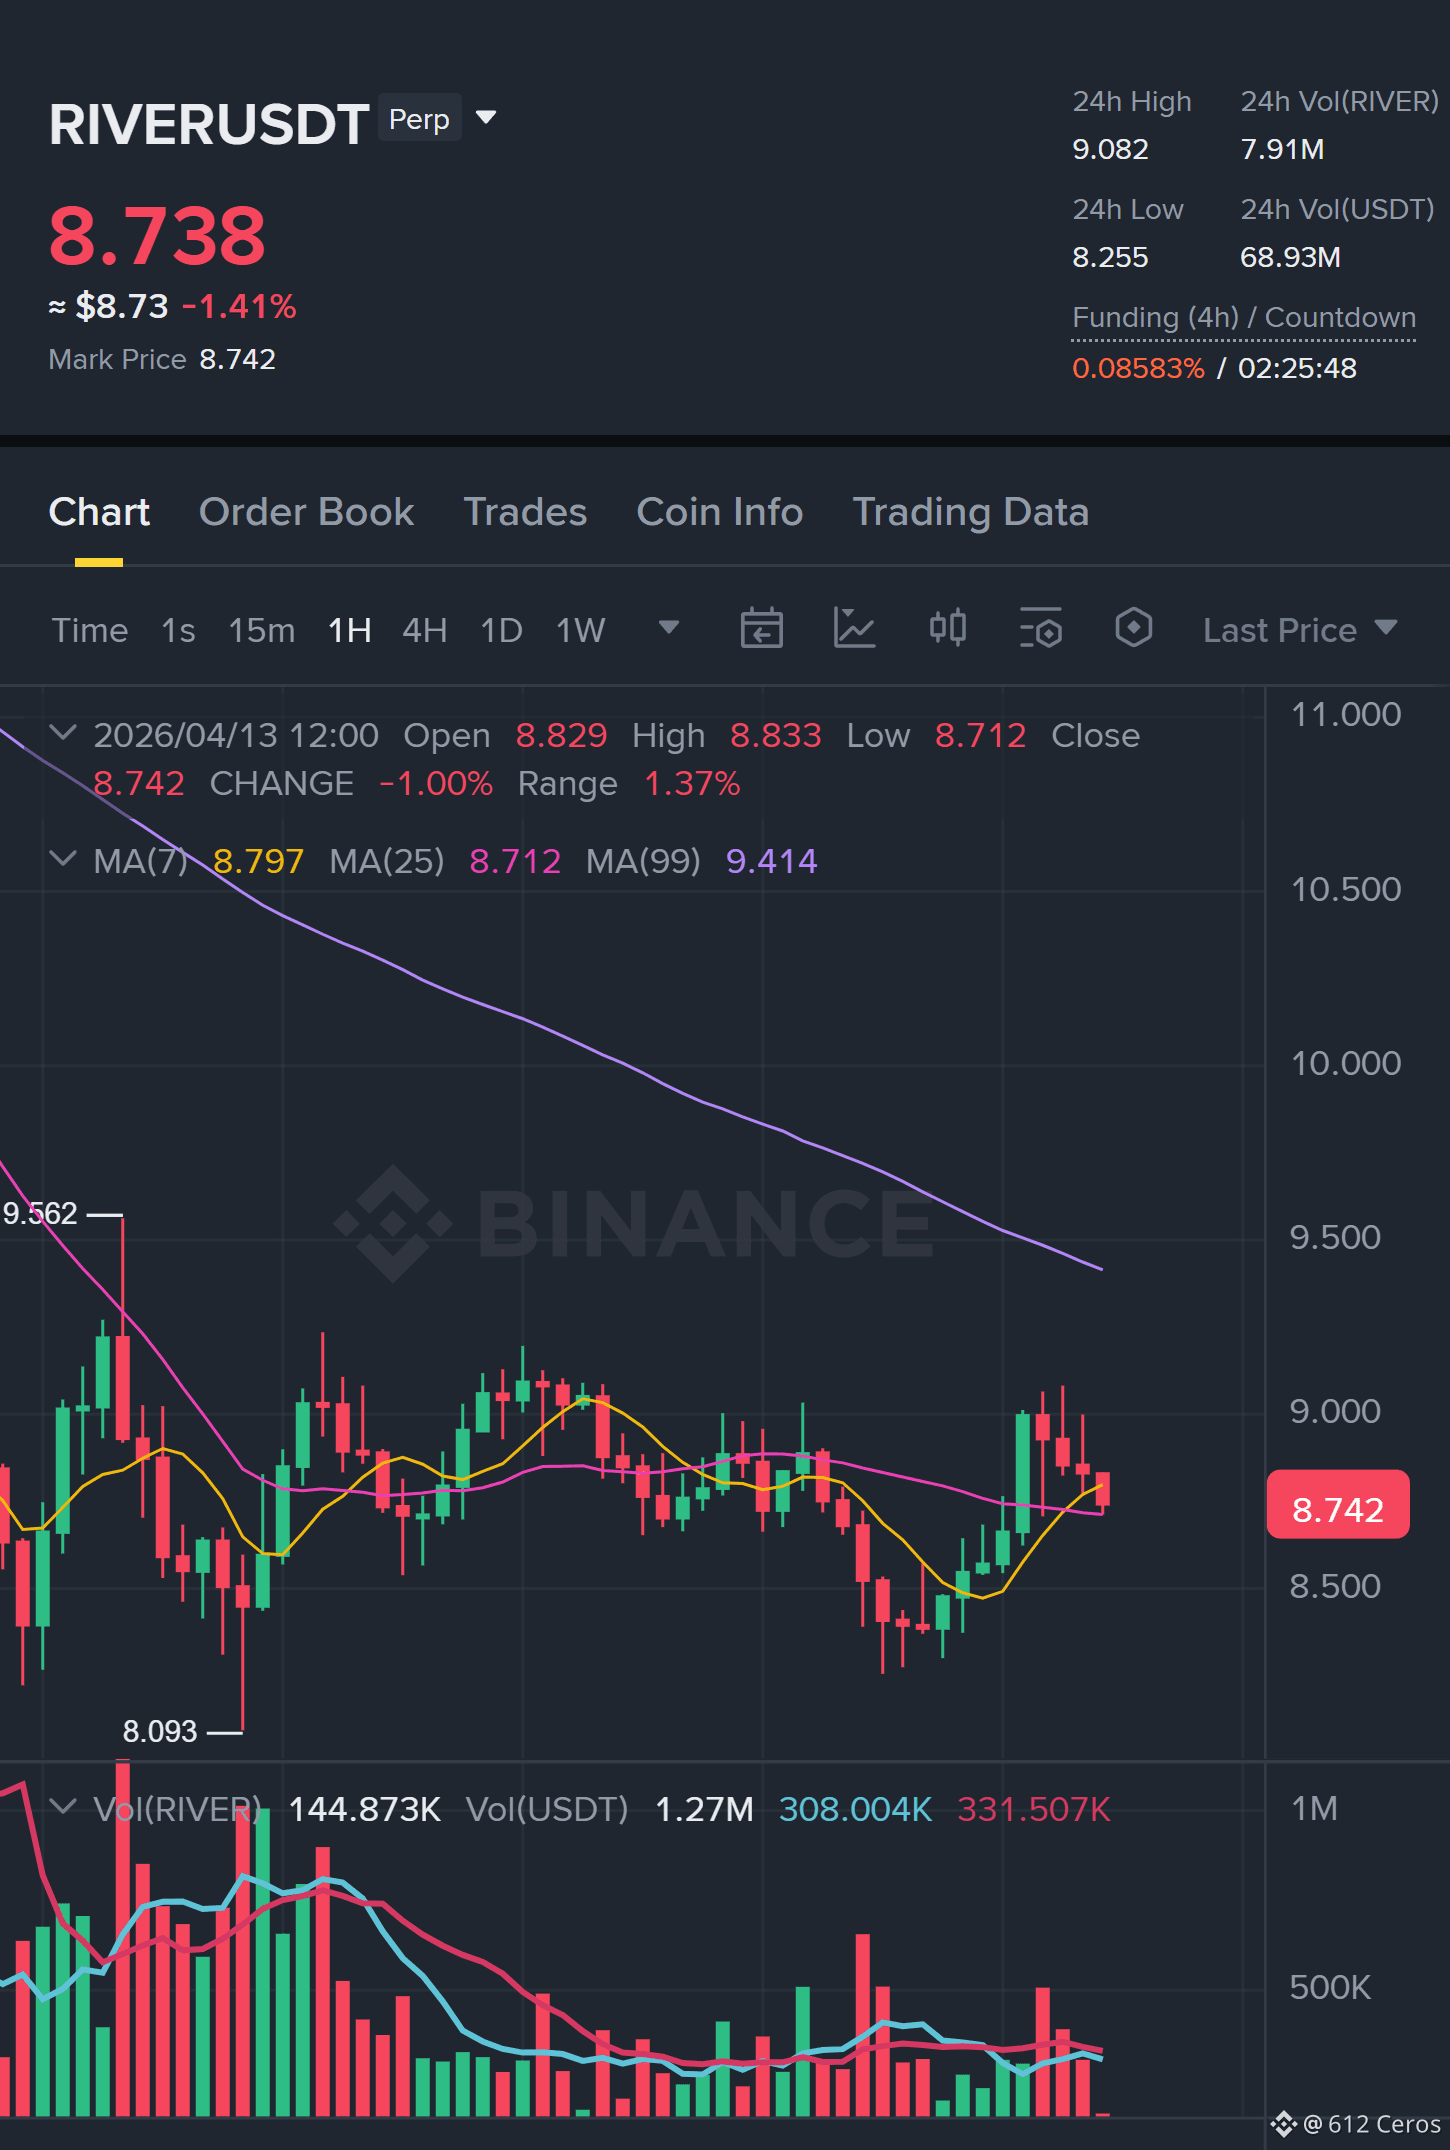Open the RIVERUSDT Perp pair dropdown arrow

(x=486, y=118)
